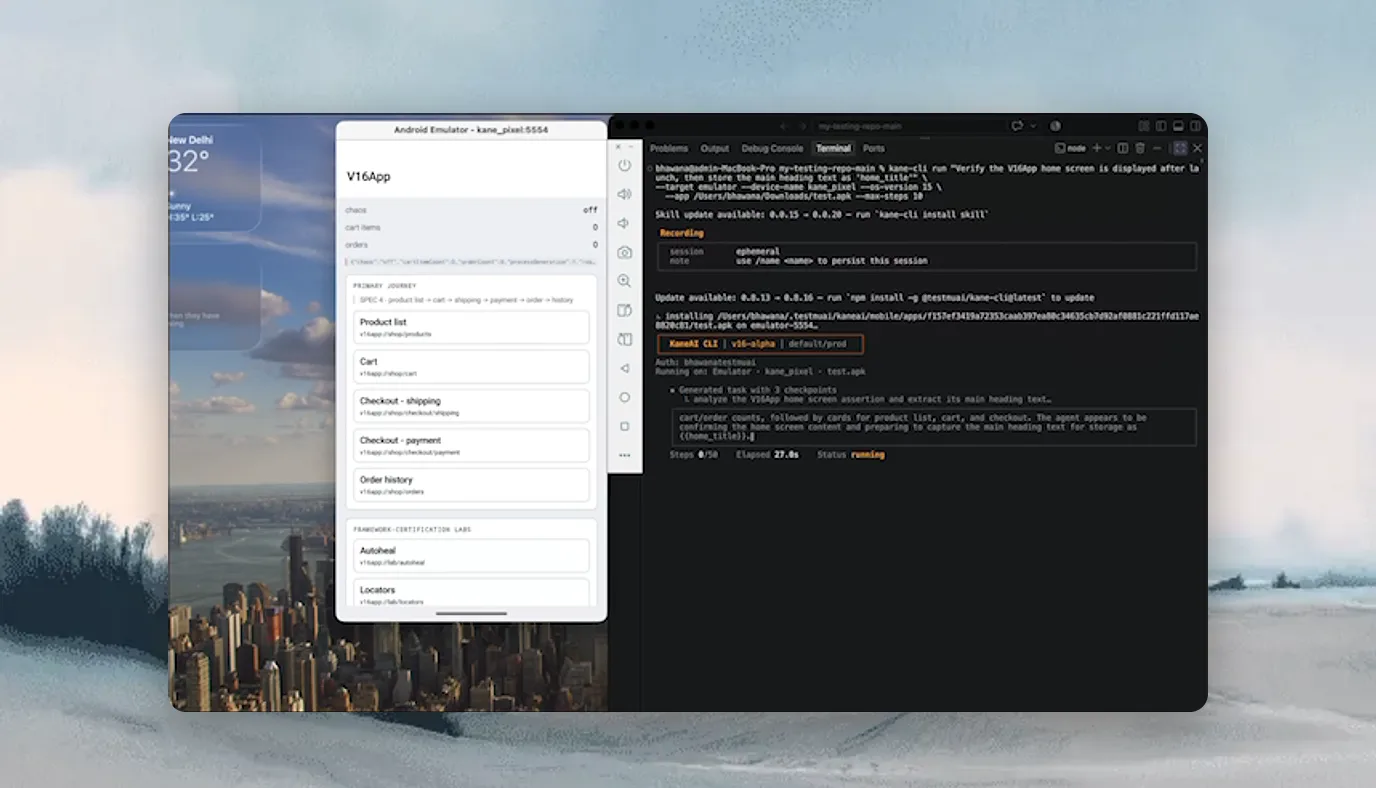Image resolution: width=1376 pixels, height=788 pixels.
Task: Click the emulator Home circle button
Action: point(624,397)
